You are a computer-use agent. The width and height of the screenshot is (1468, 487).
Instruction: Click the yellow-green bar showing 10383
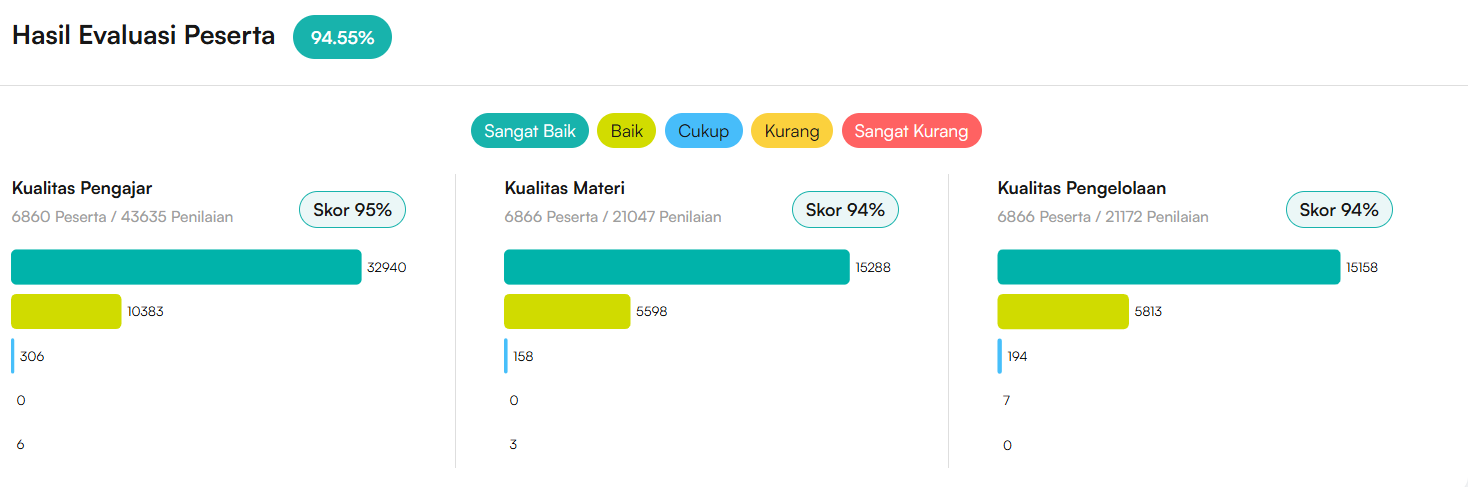pos(66,311)
